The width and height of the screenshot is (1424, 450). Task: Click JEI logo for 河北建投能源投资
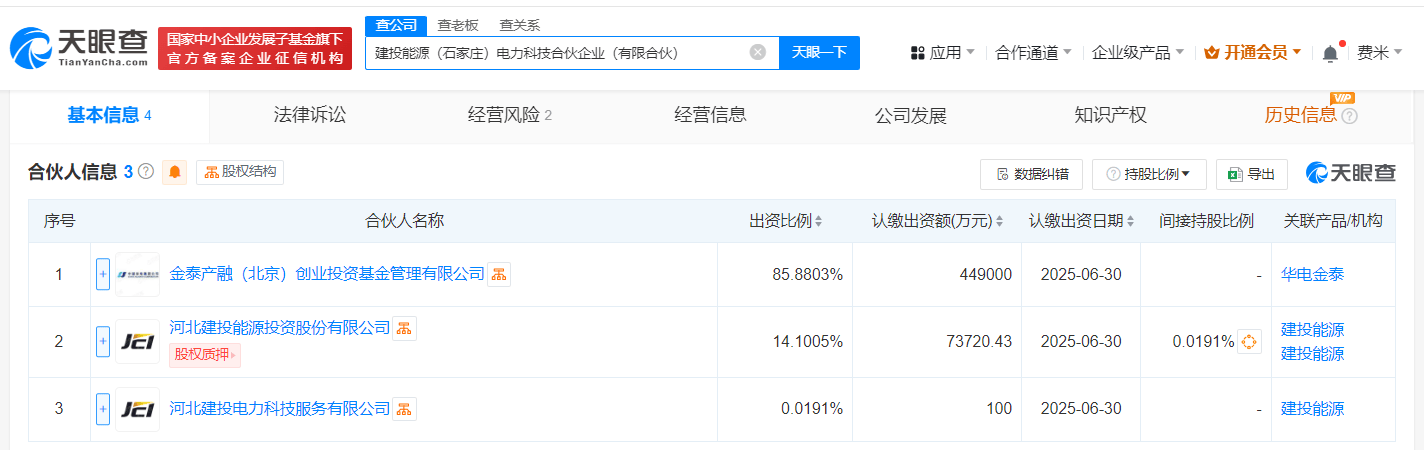138,341
